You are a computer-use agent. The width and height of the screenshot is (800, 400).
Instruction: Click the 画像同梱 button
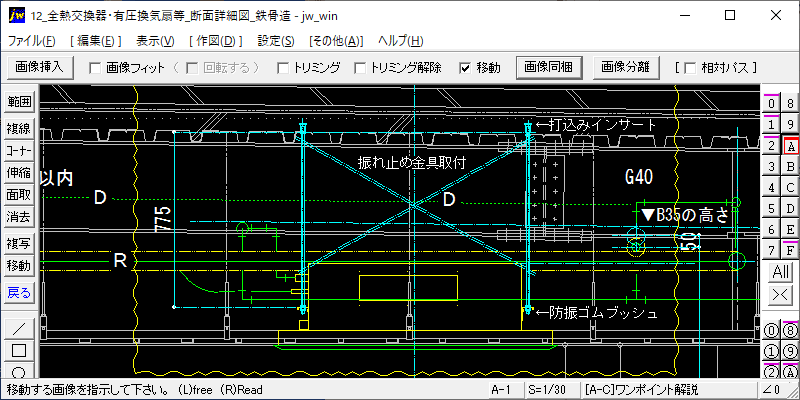[x=549, y=67]
